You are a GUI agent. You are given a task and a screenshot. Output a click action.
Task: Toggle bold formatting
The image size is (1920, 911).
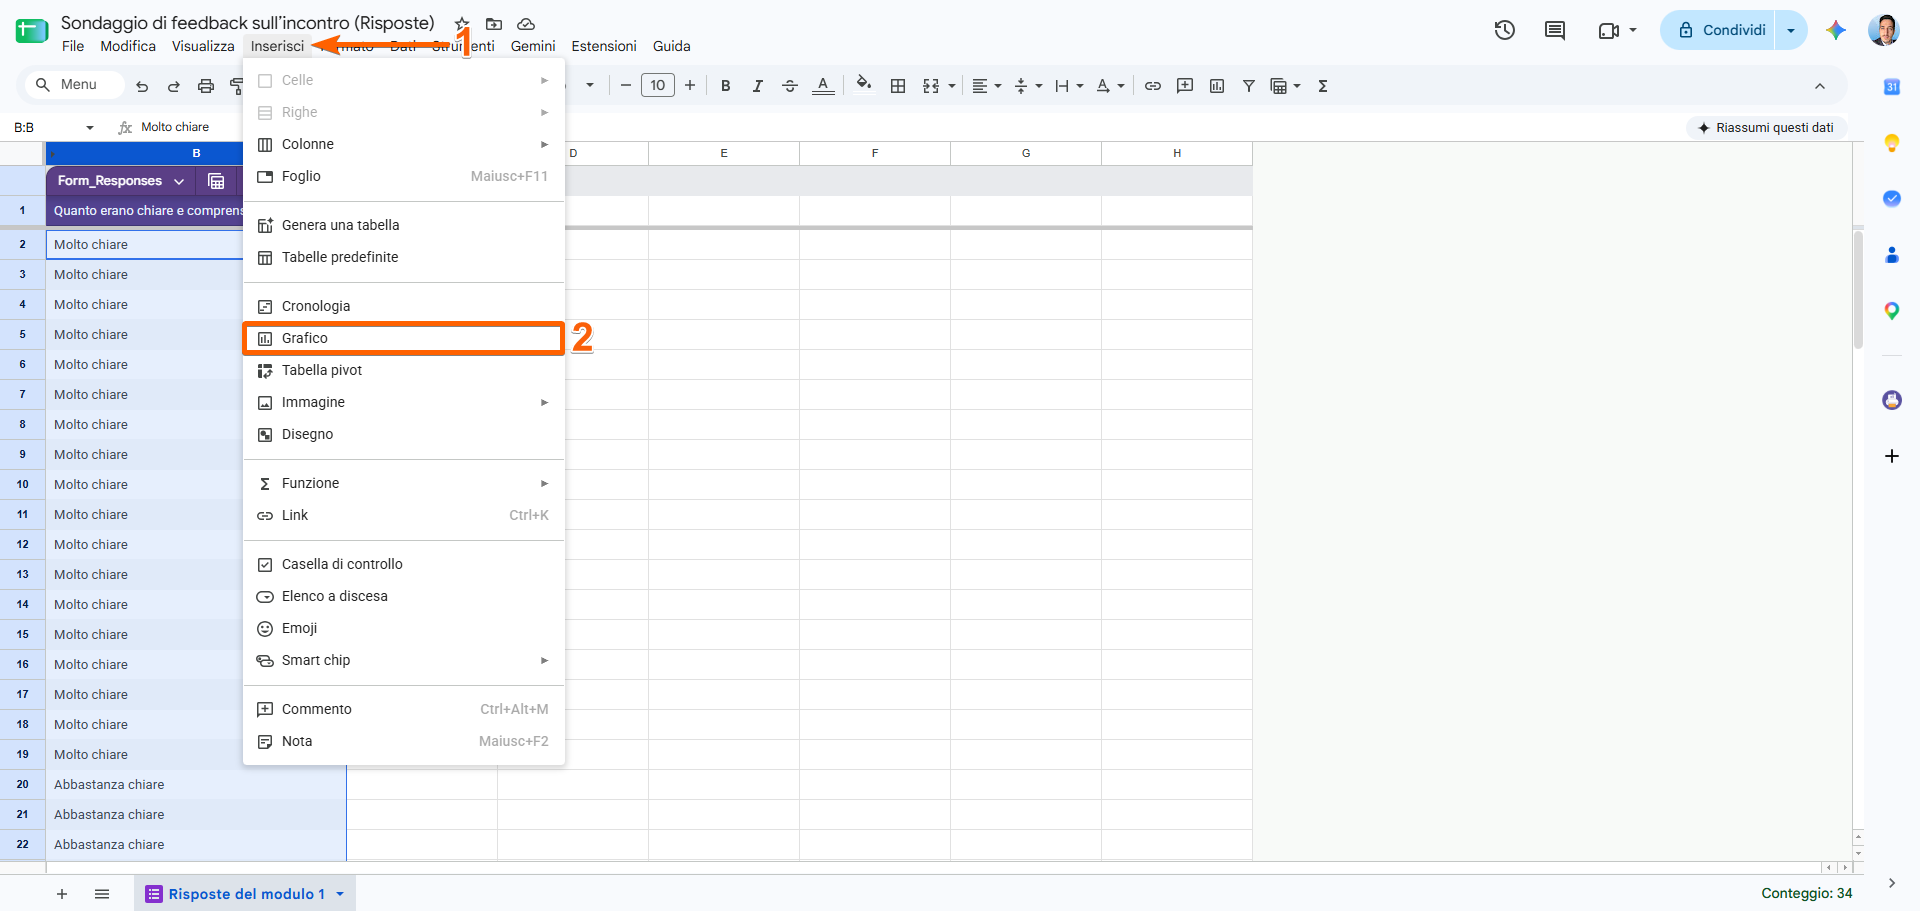point(726,86)
